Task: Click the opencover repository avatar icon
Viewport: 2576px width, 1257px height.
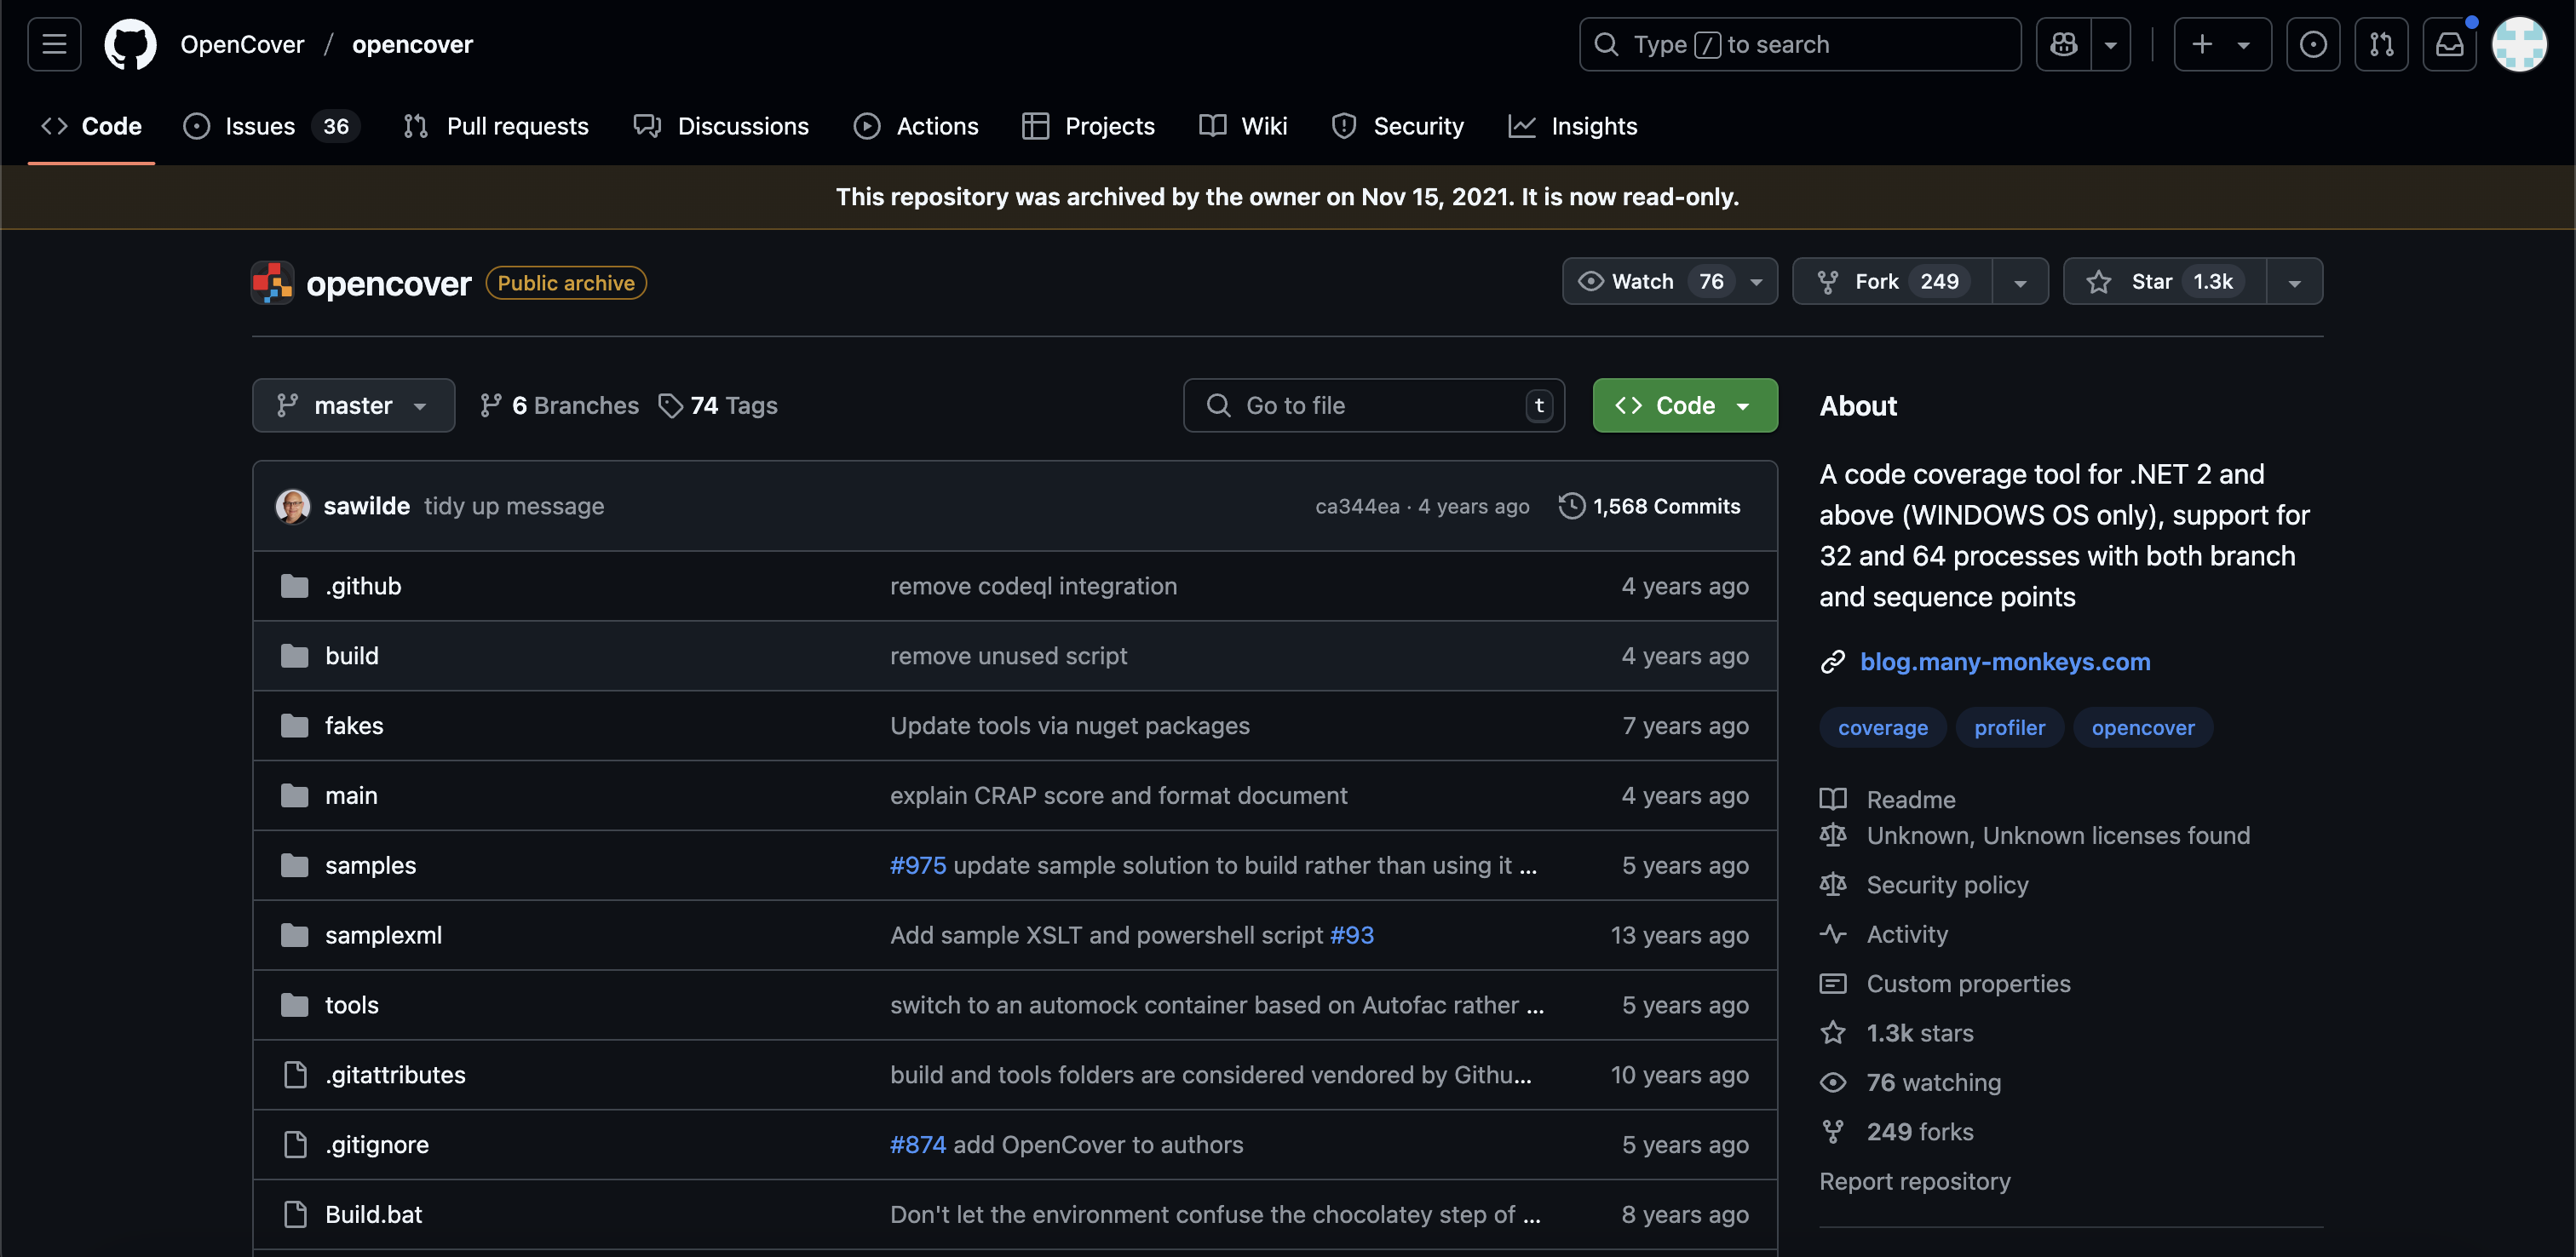Action: pos(272,282)
